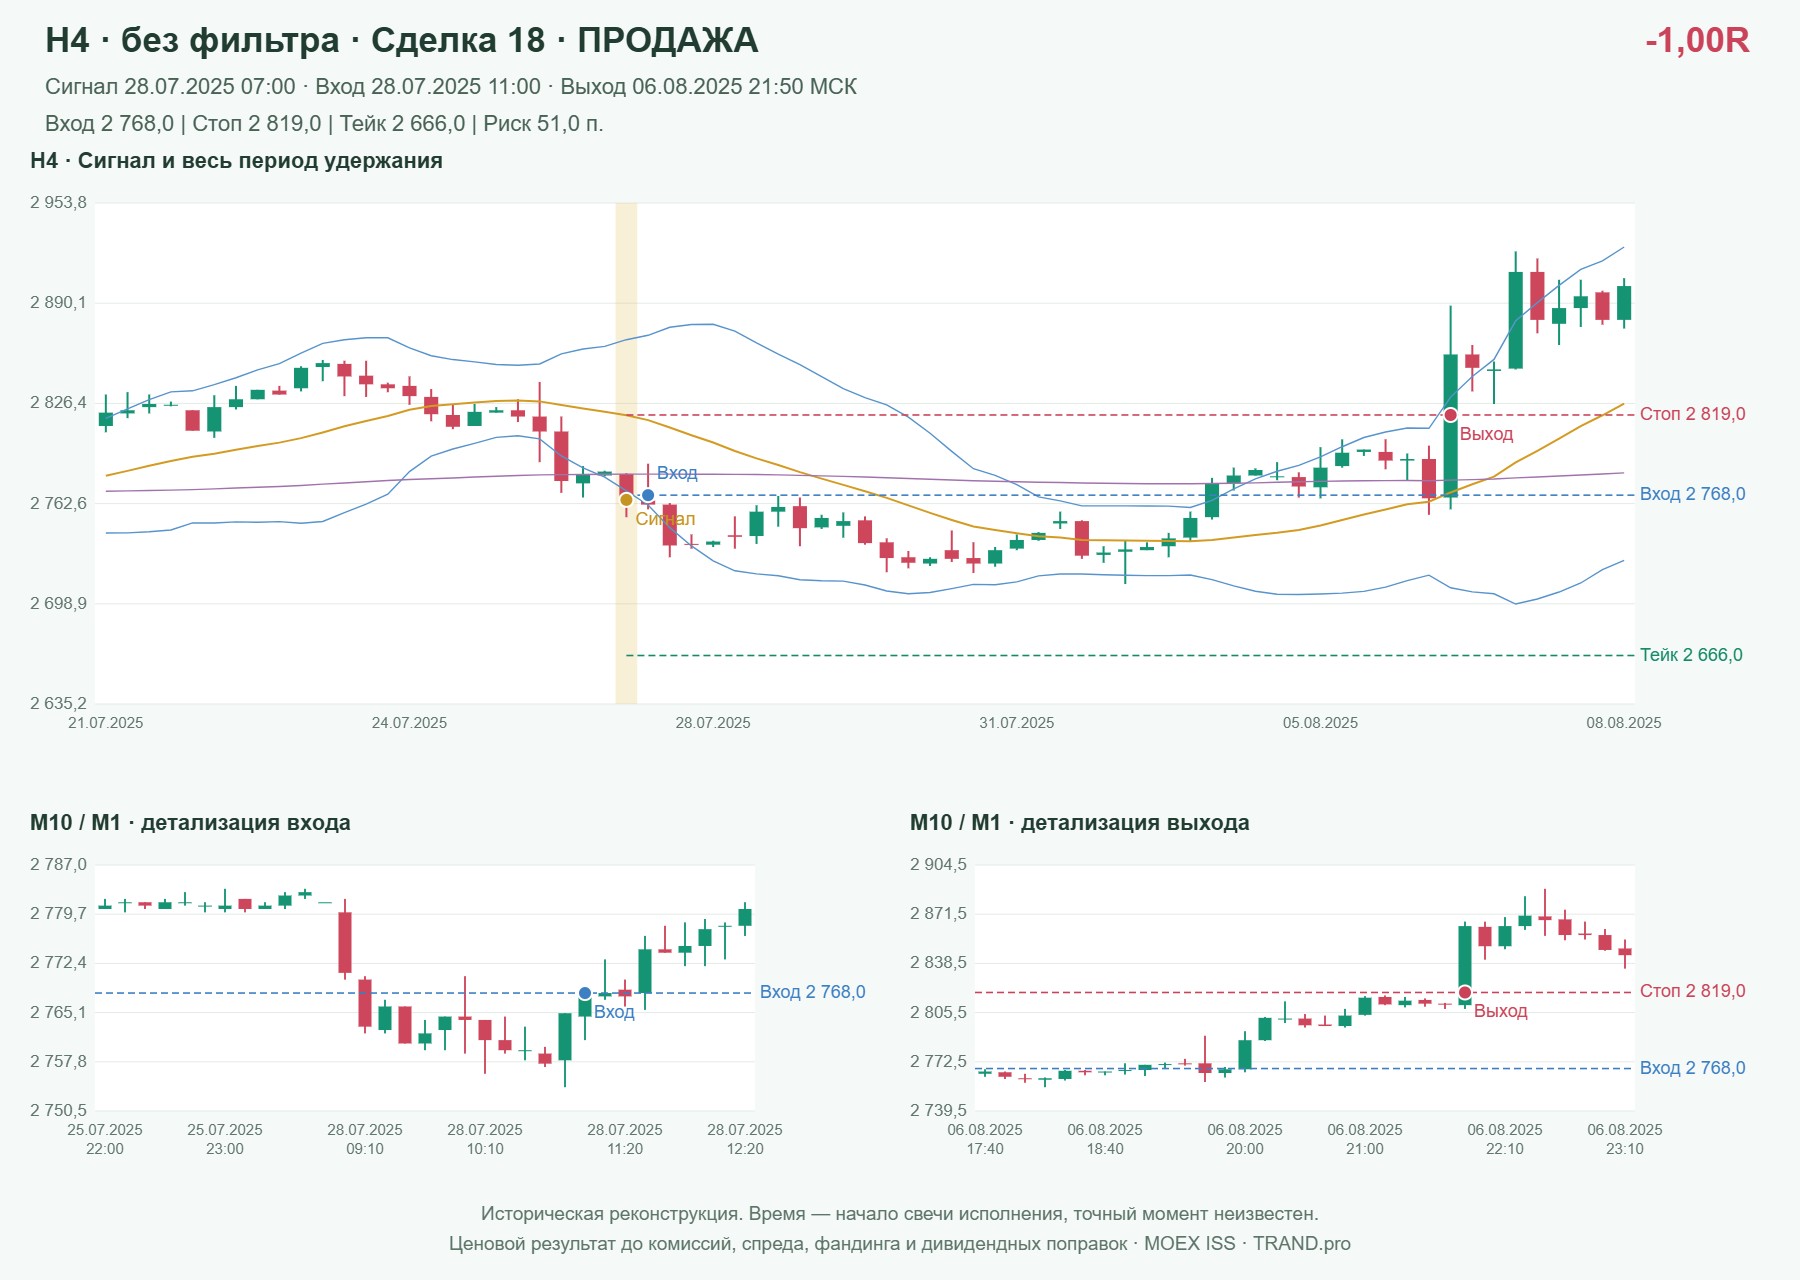Click the 2 698,9 price axis label
1800x1280 pixels.
coord(58,604)
